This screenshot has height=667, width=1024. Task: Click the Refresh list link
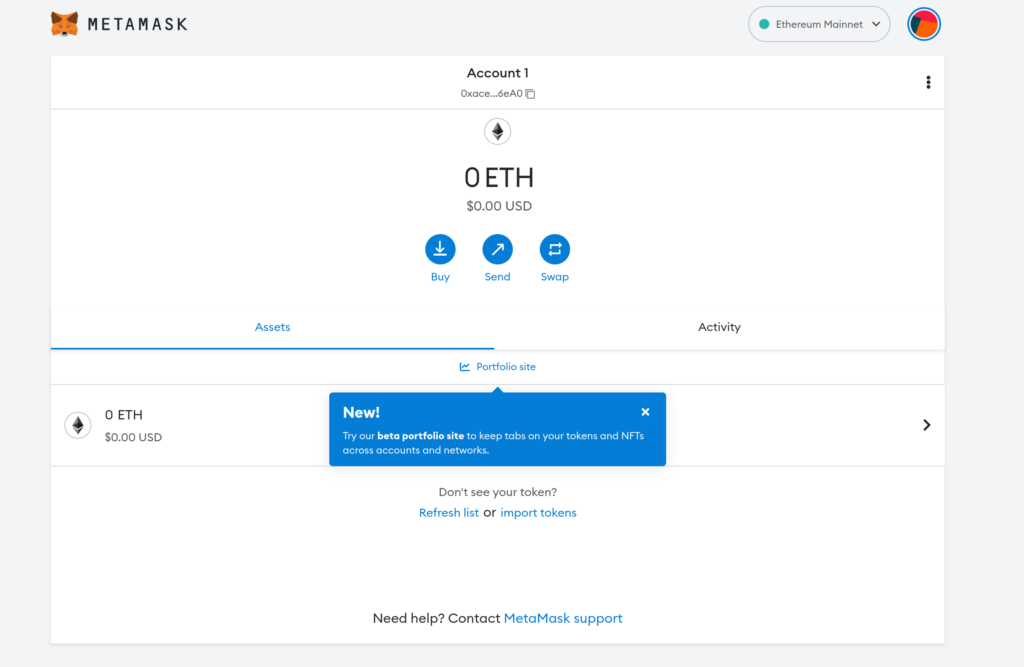449,513
